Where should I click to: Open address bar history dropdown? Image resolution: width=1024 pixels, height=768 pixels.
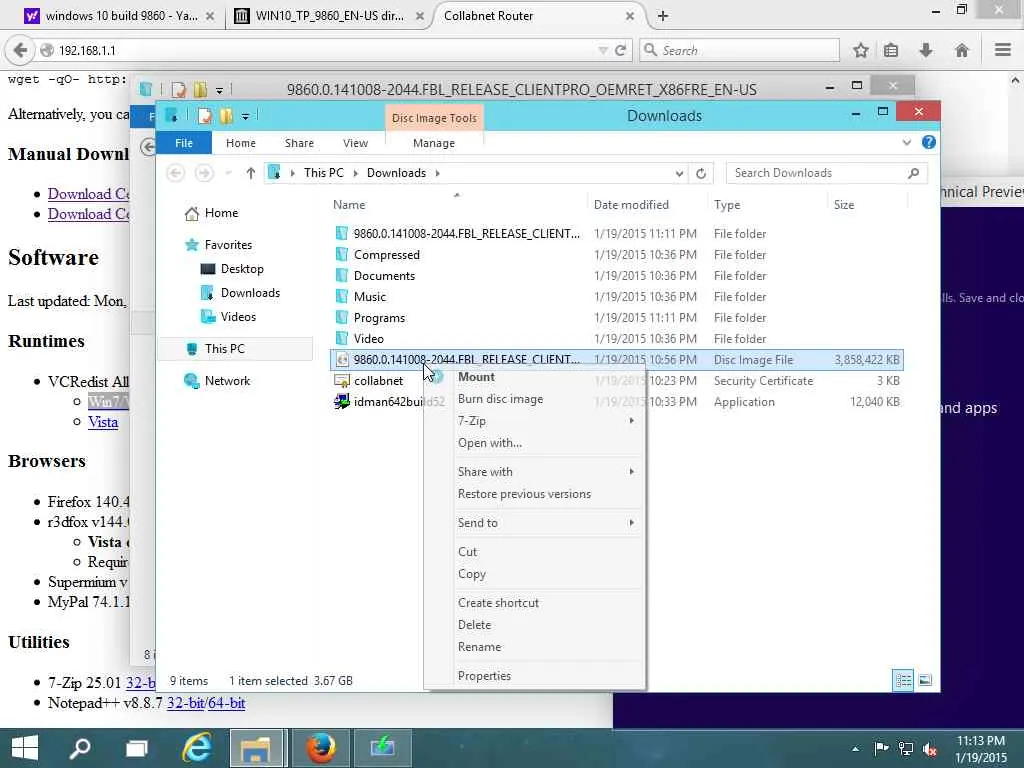[x=679, y=173]
